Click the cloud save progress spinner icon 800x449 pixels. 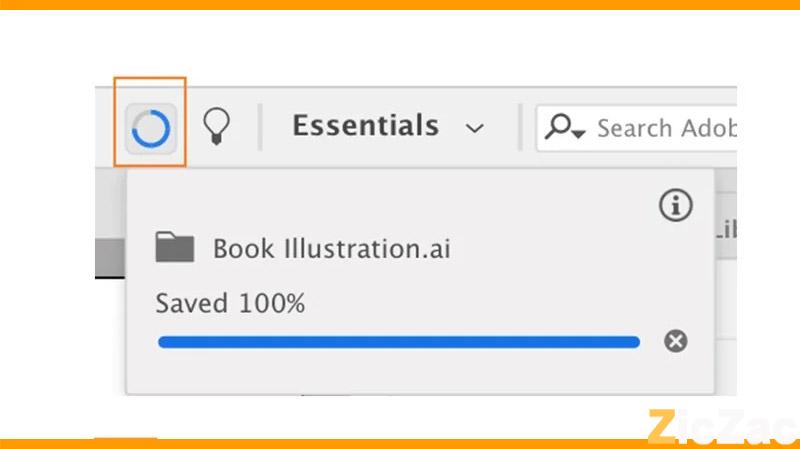[151, 128]
